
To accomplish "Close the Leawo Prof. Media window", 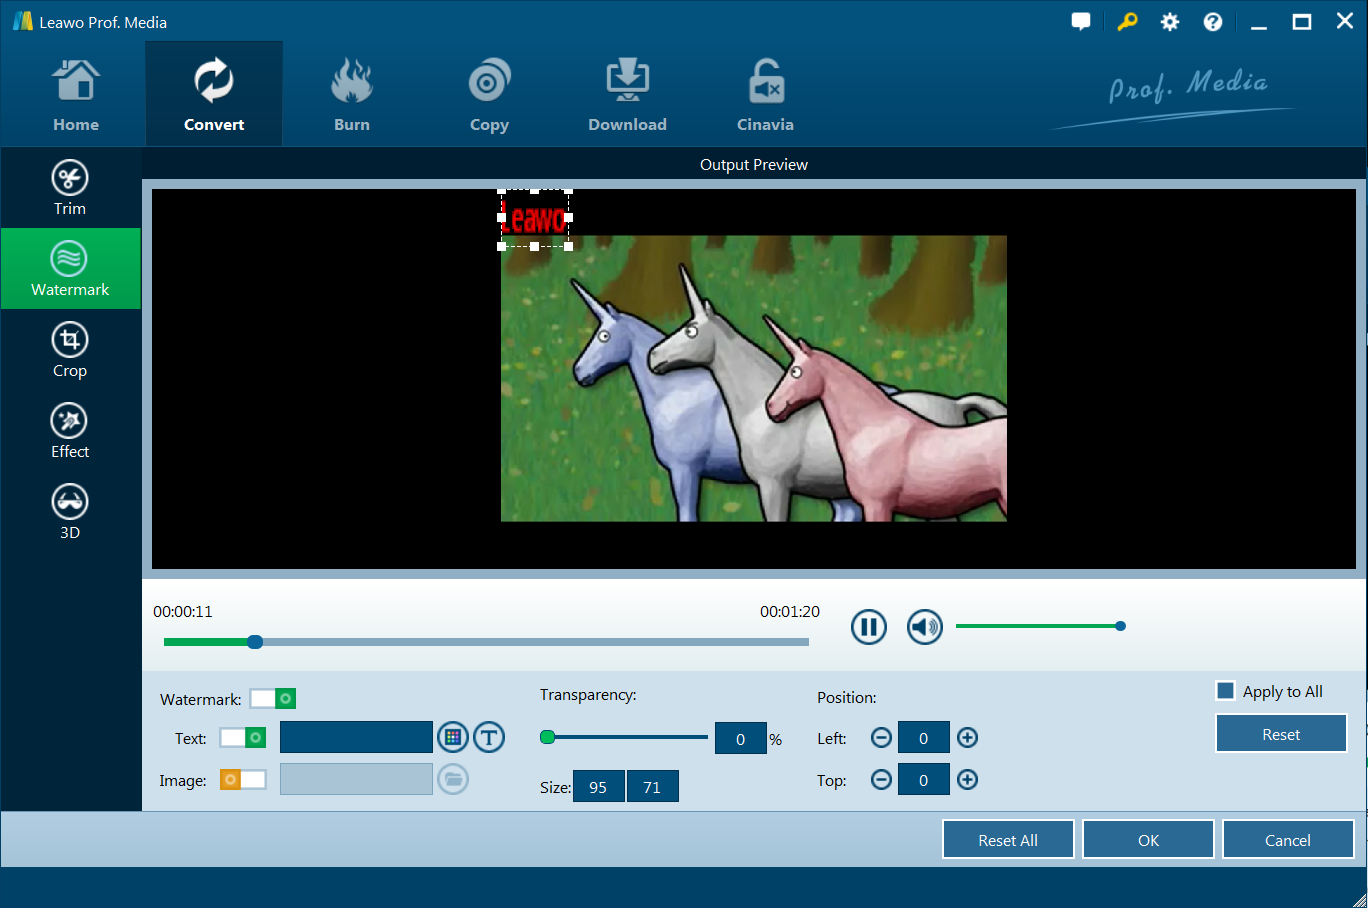I will [x=1345, y=22].
